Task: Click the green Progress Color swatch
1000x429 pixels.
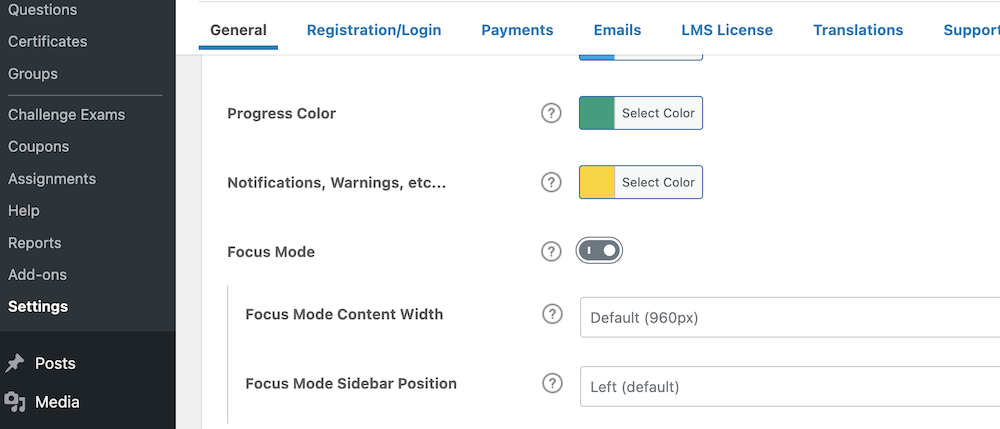Action: click(597, 113)
